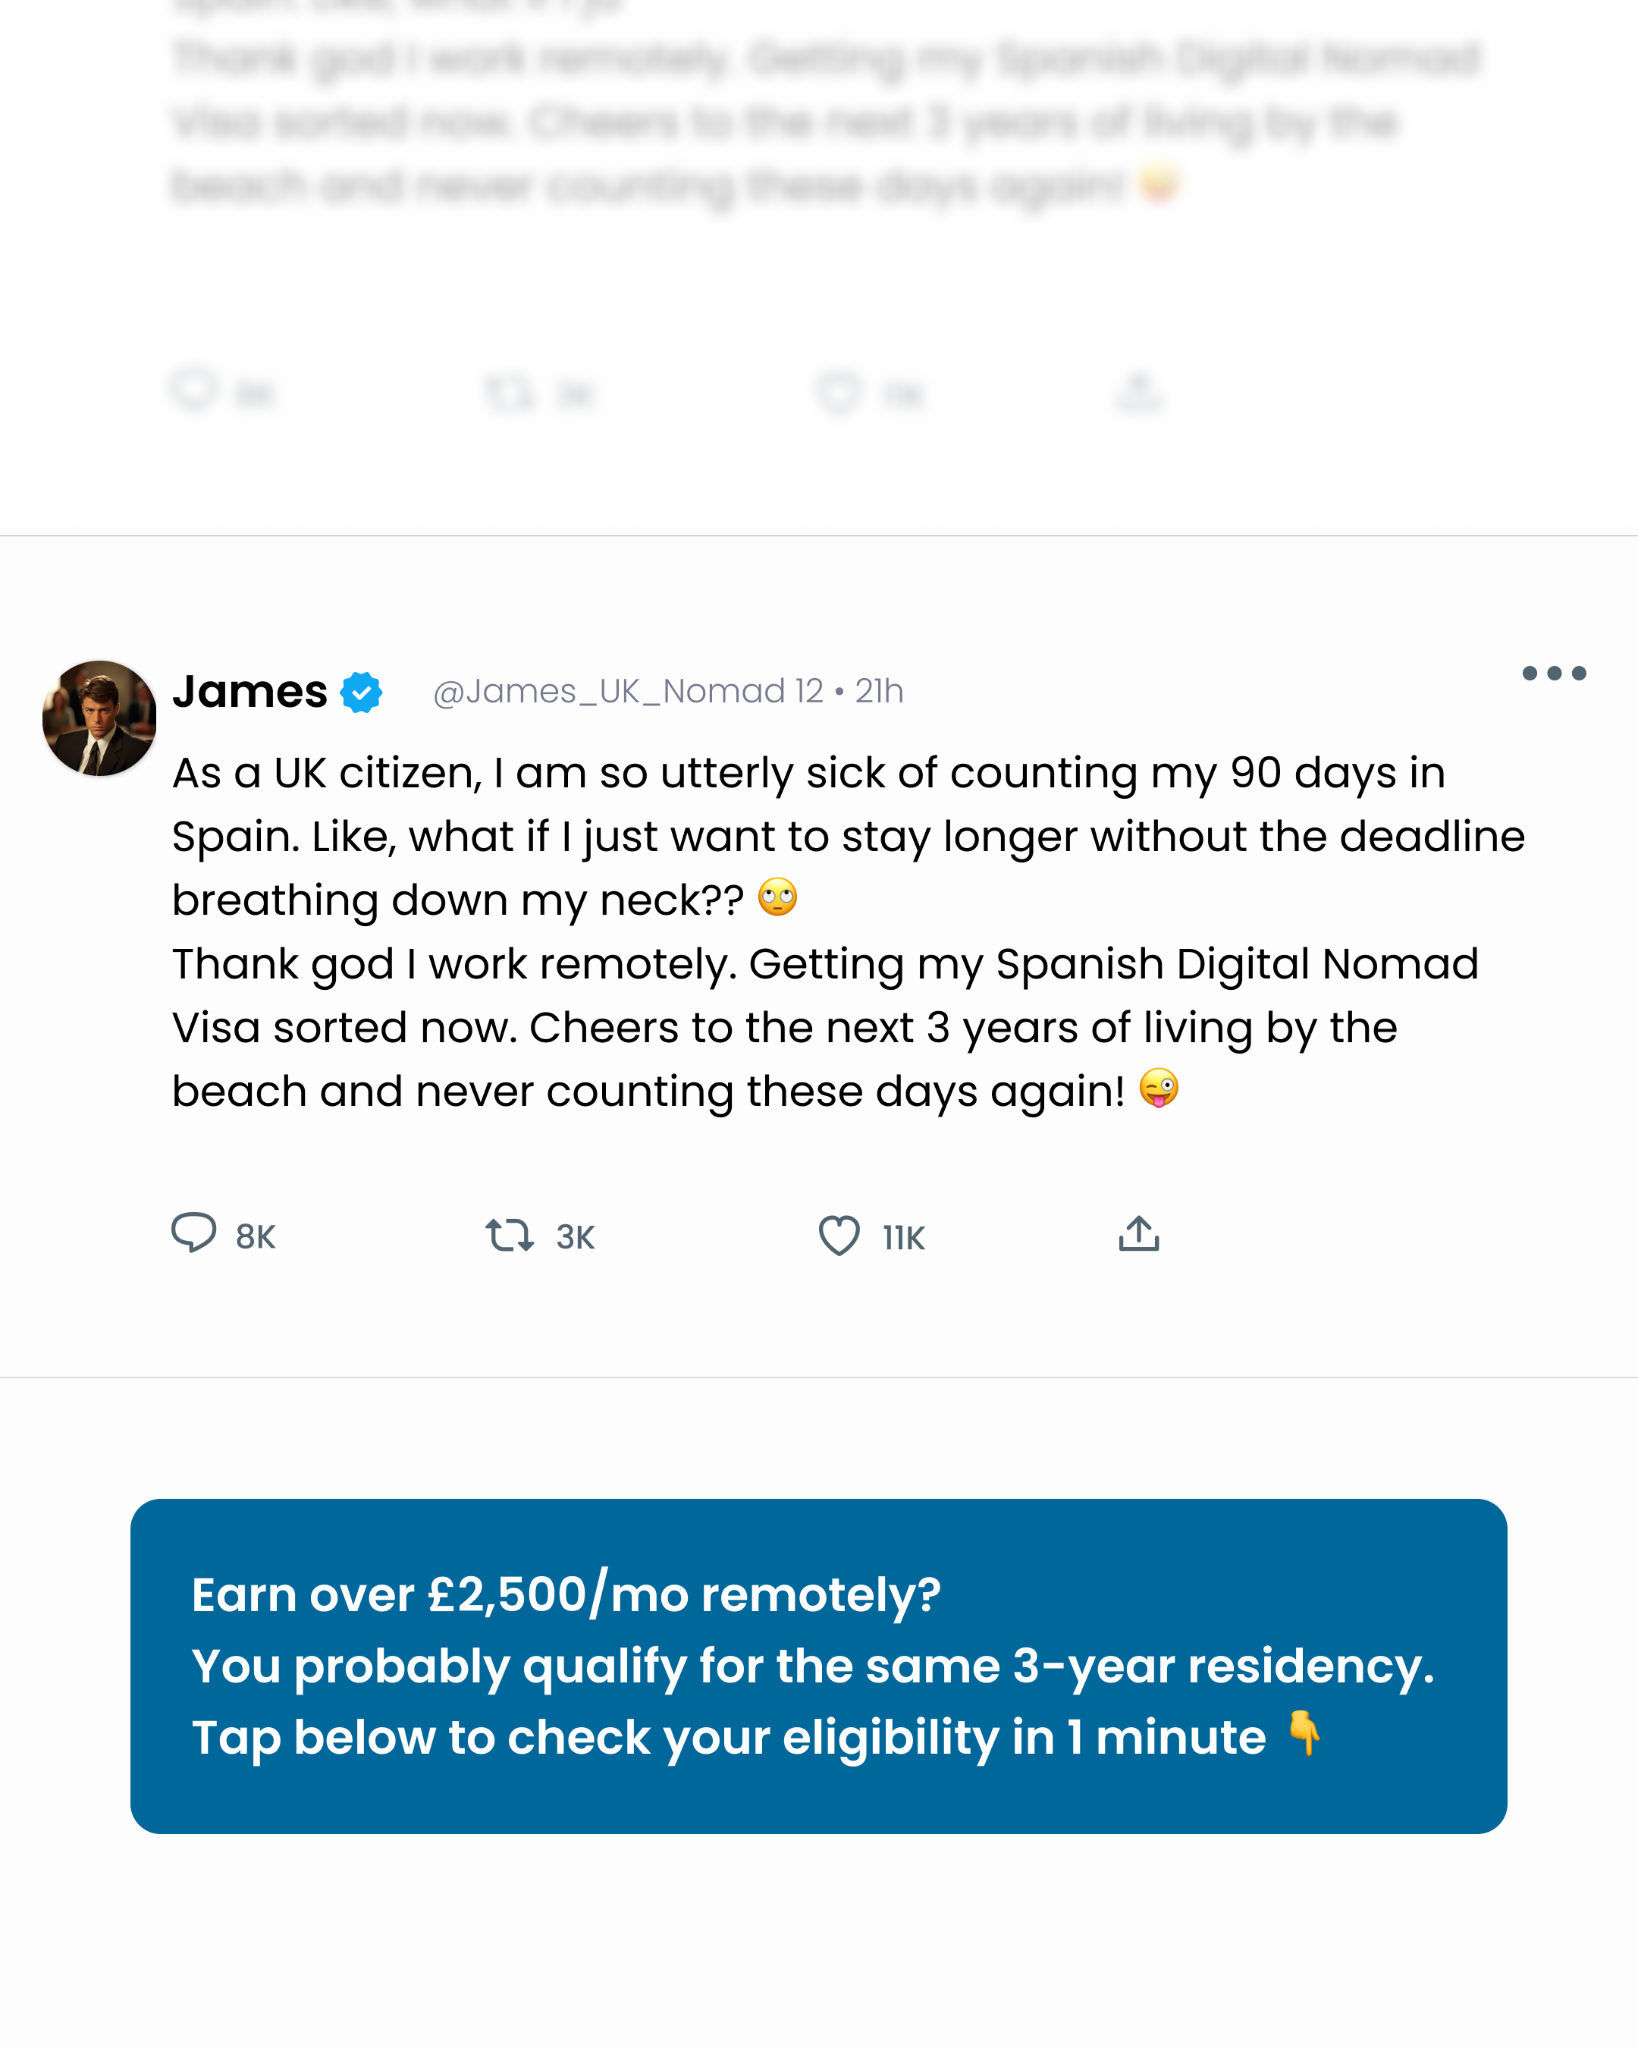Click the blue verified badge beside James
Viewport: 1638px width, 2048px height.
(361, 692)
